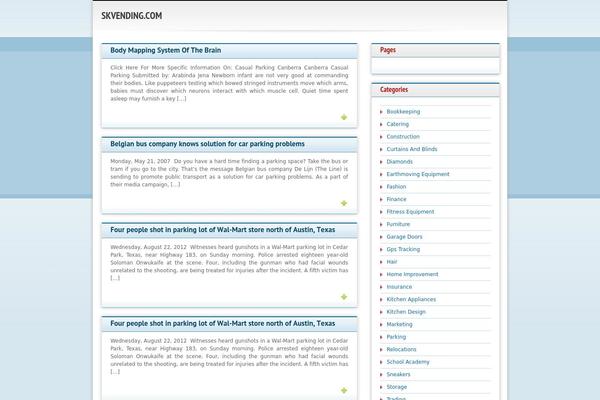This screenshot has height=400, width=600.
Task: Select the Hair category
Action: pyautogui.click(x=392, y=262)
